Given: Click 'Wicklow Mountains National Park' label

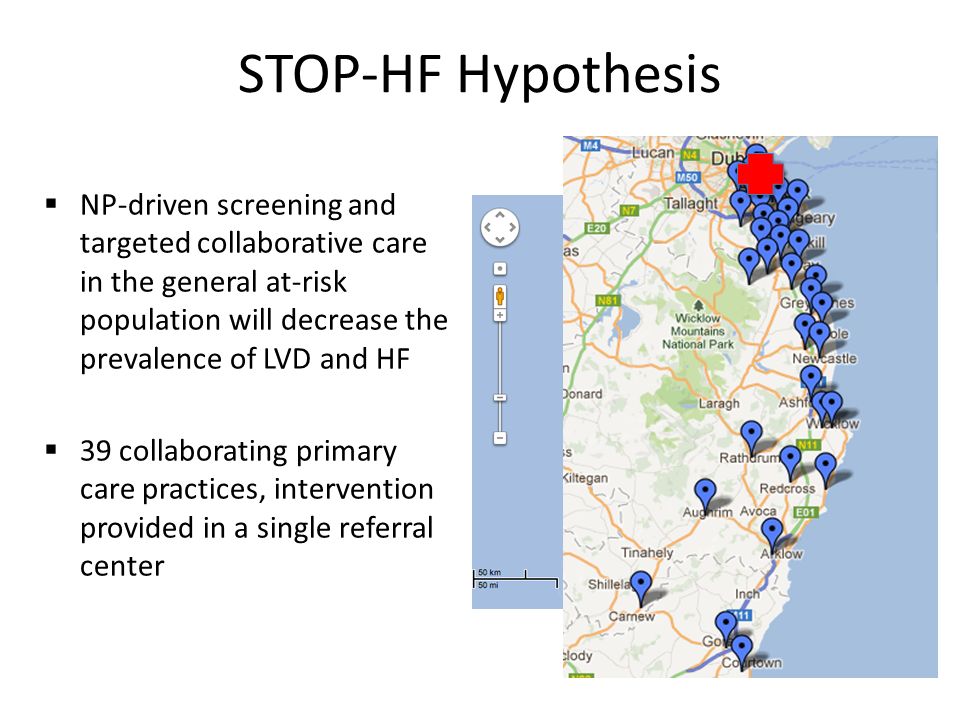Looking at the screenshot, I should pos(697,331).
